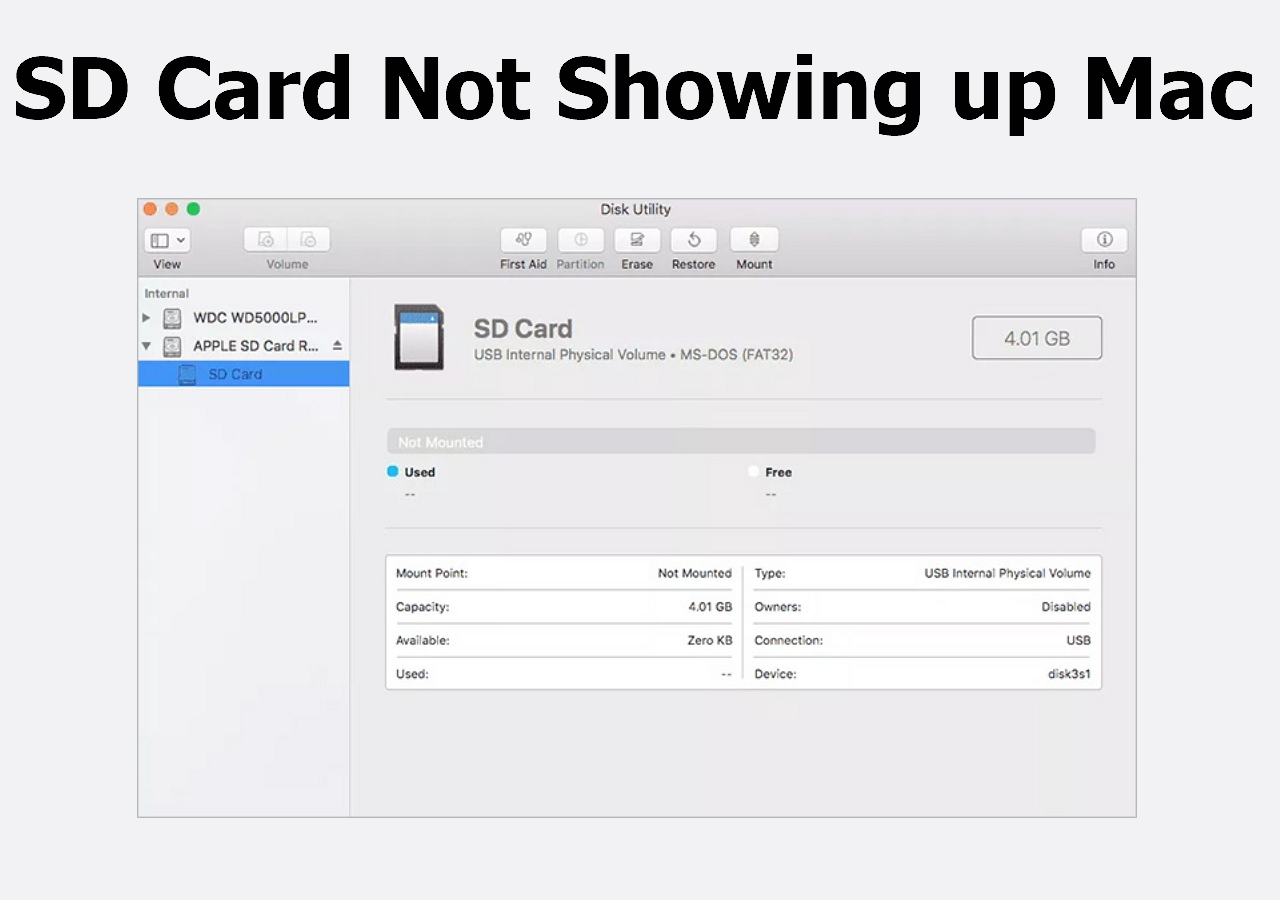This screenshot has width=1280, height=900.
Task: Select the WDC WD5000LP internal disk
Action: (x=245, y=318)
